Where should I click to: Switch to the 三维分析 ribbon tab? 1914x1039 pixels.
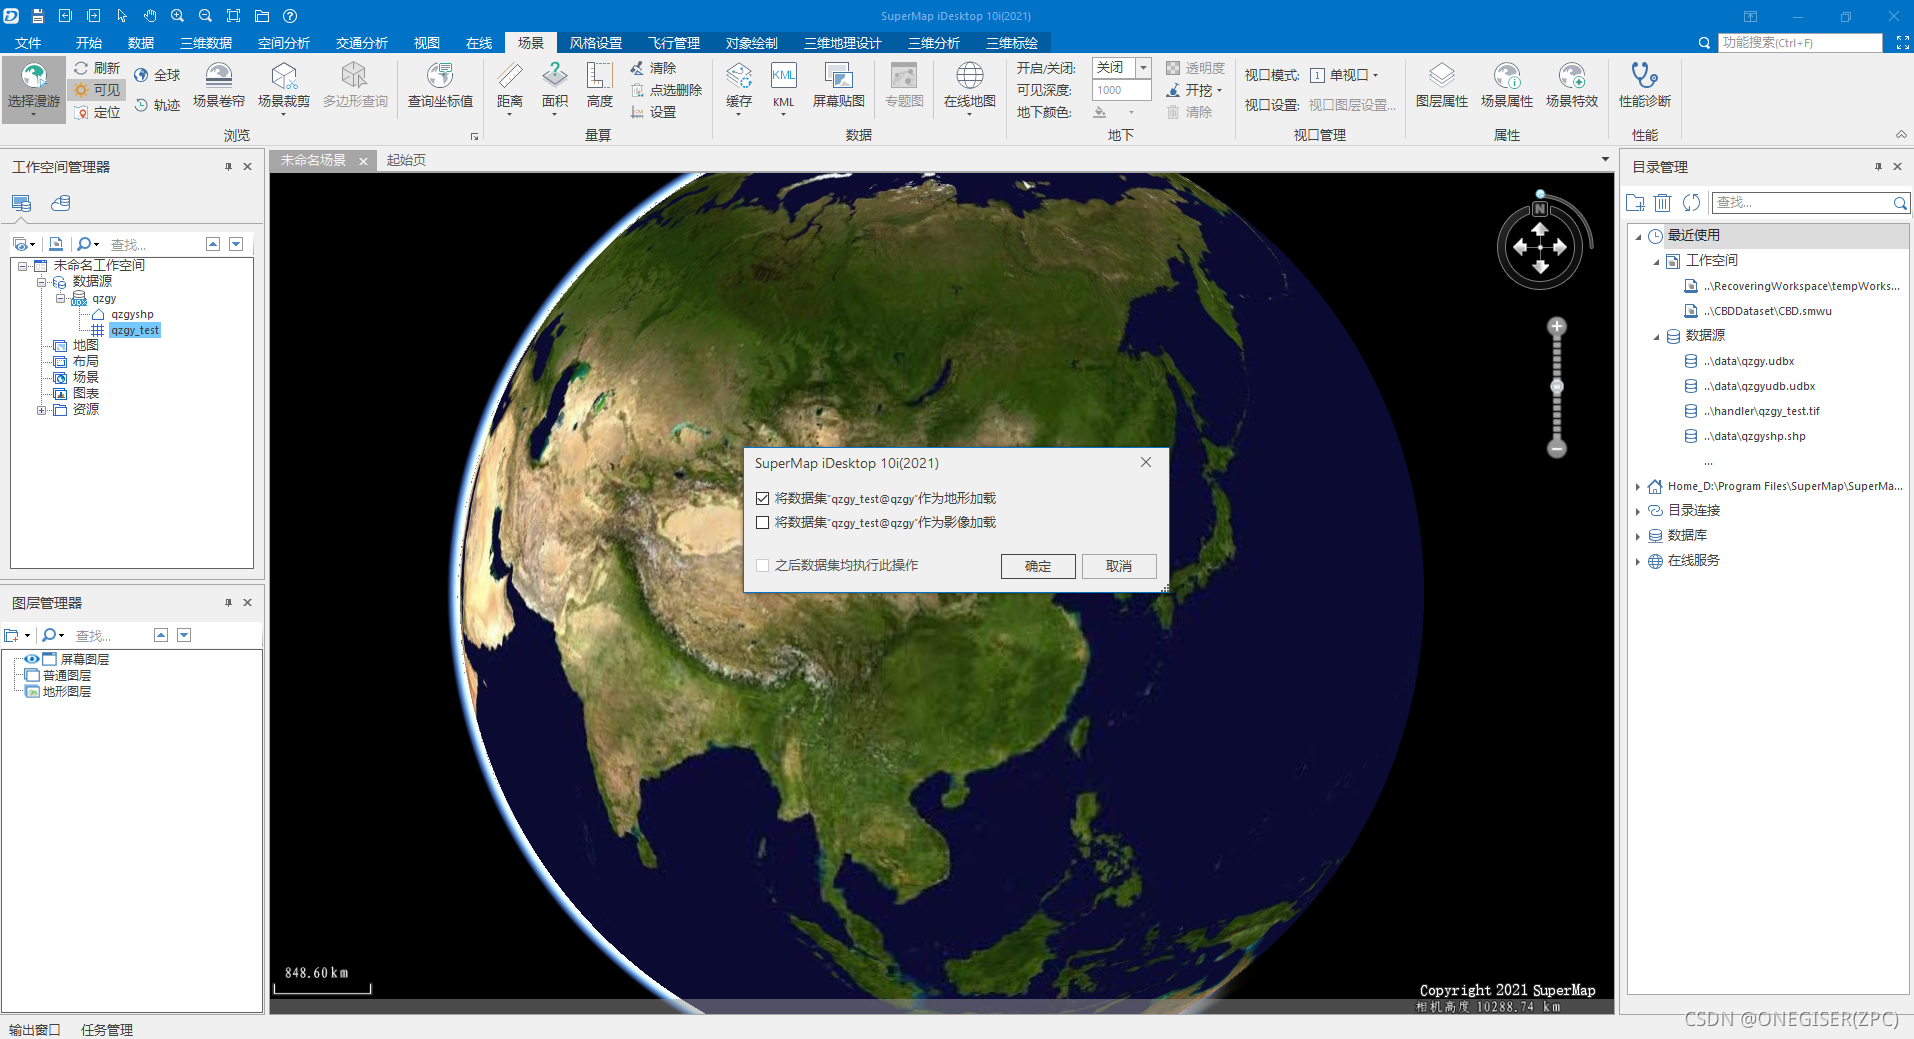click(934, 42)
